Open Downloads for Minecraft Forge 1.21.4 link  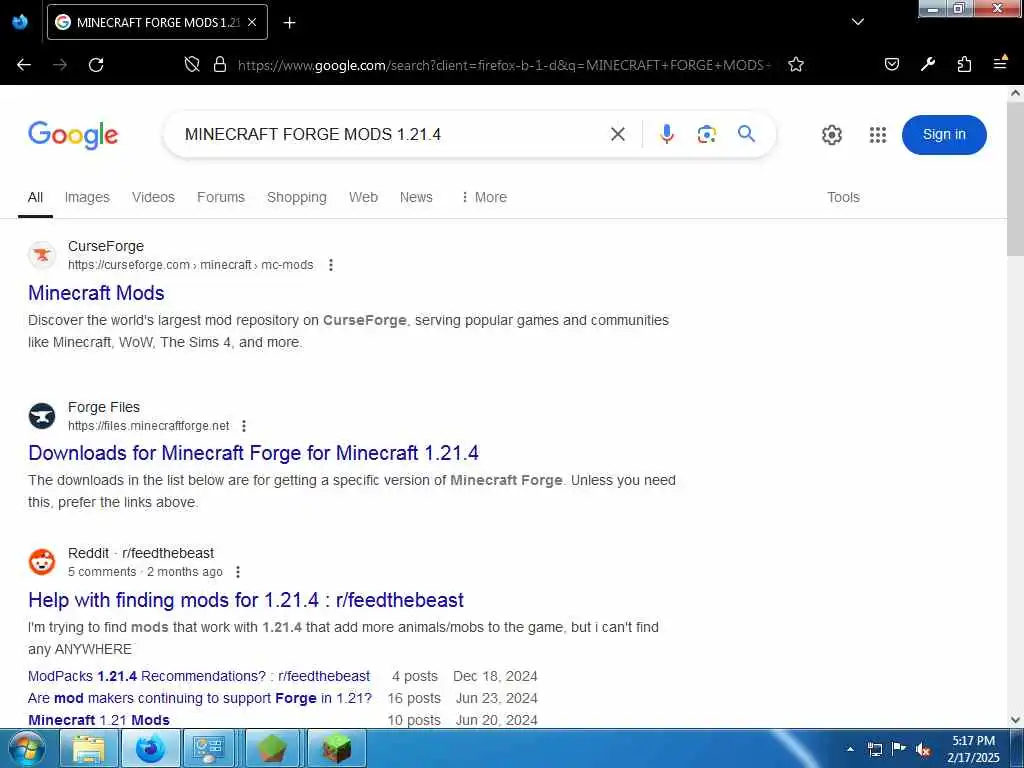pyautogui.click(x=253, y=453)
